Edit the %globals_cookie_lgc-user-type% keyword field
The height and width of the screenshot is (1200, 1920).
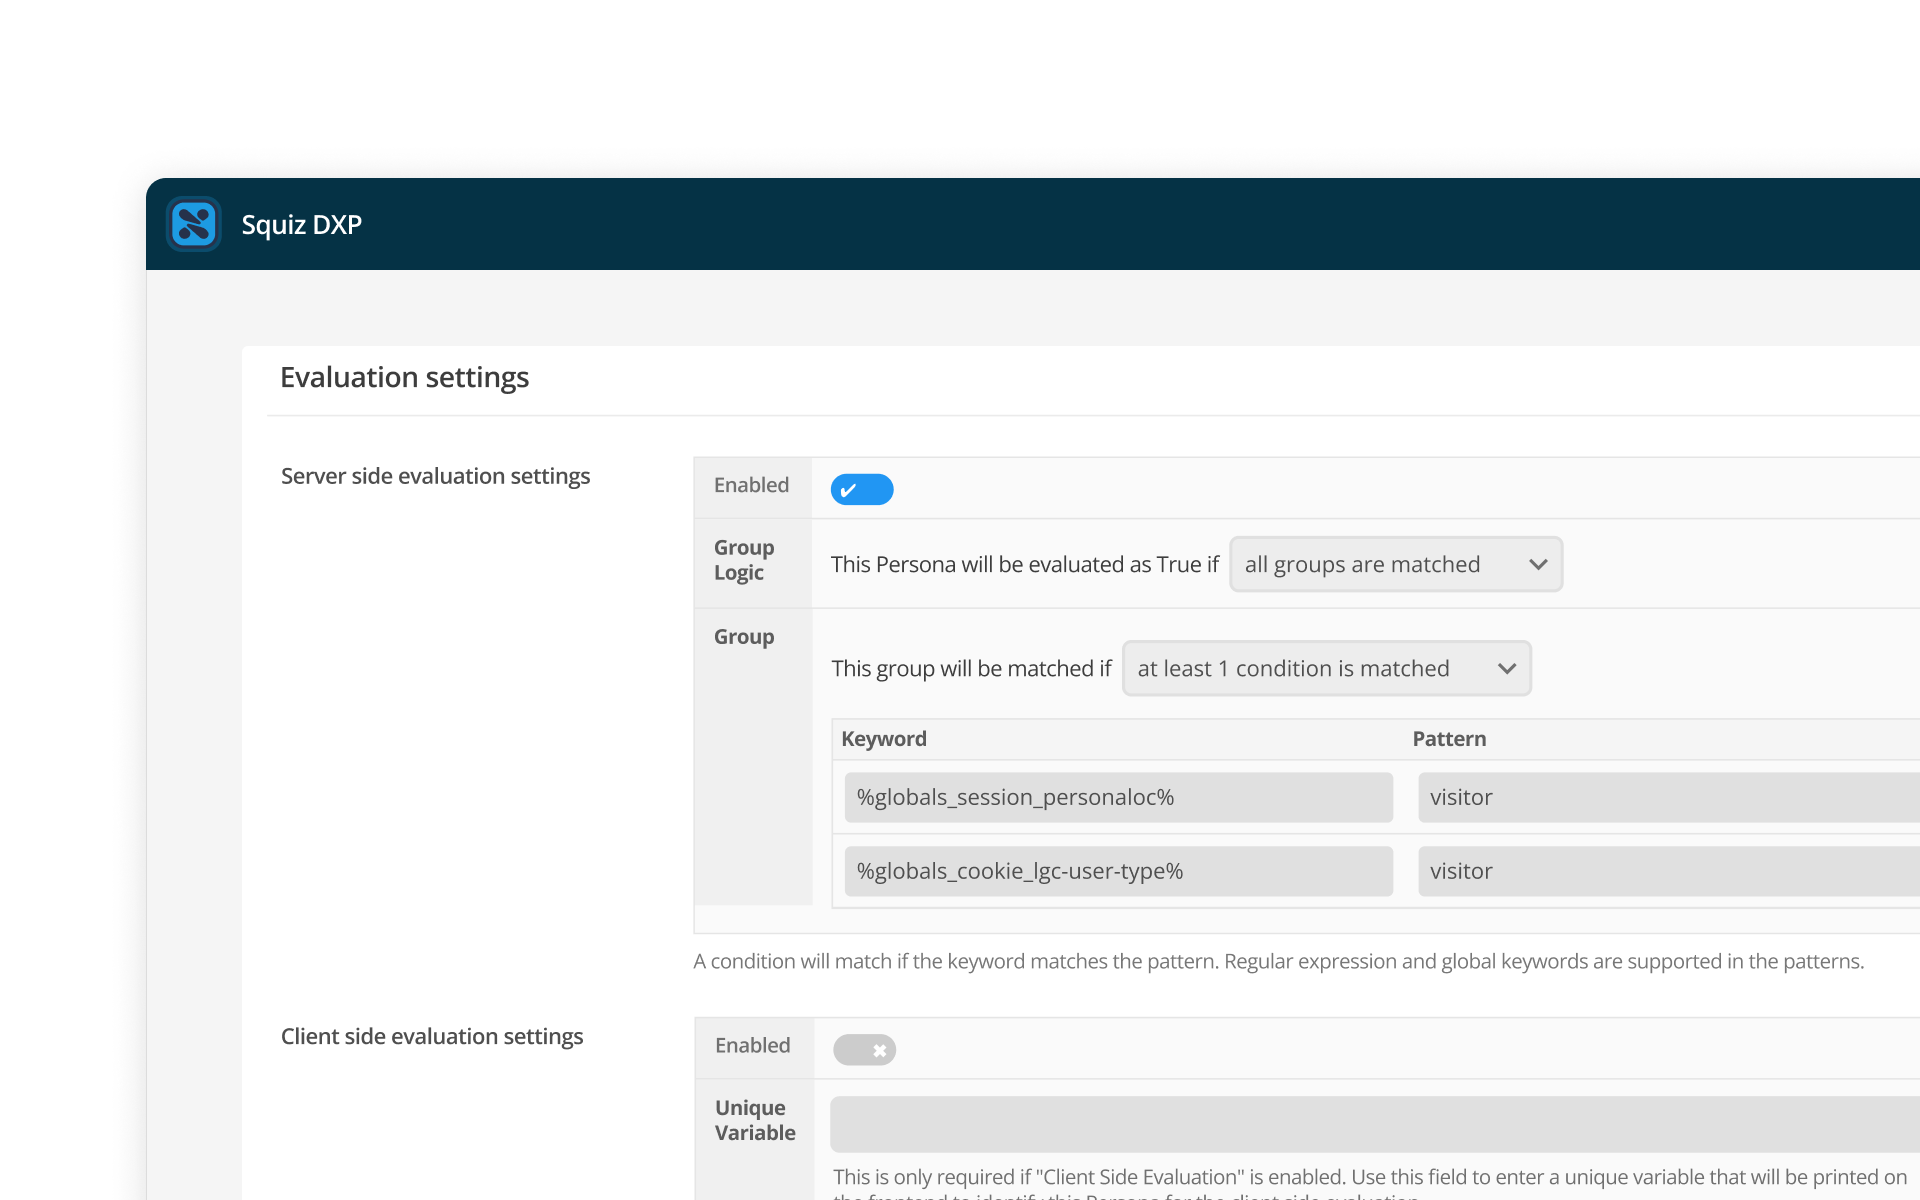[1118, 871]
